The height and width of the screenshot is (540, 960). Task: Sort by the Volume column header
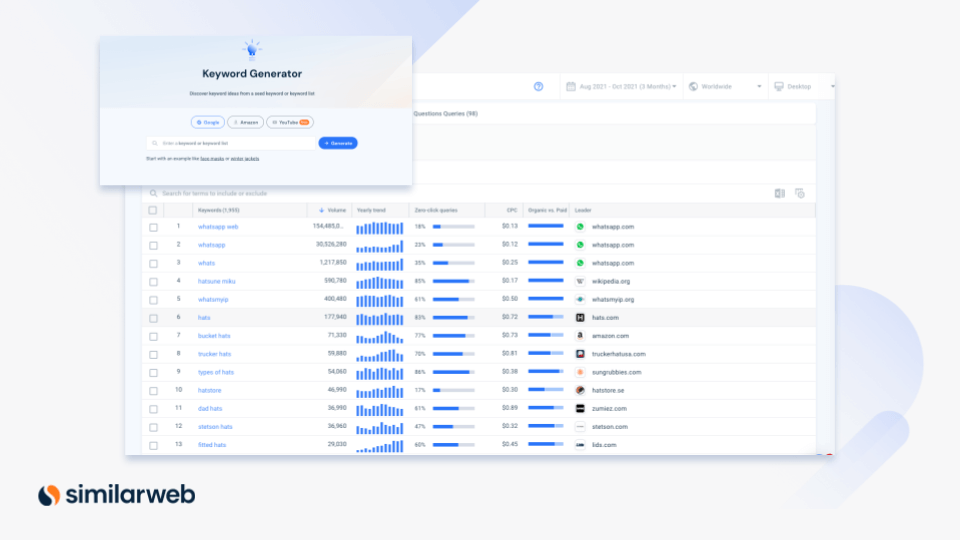[x=332, y=210]
